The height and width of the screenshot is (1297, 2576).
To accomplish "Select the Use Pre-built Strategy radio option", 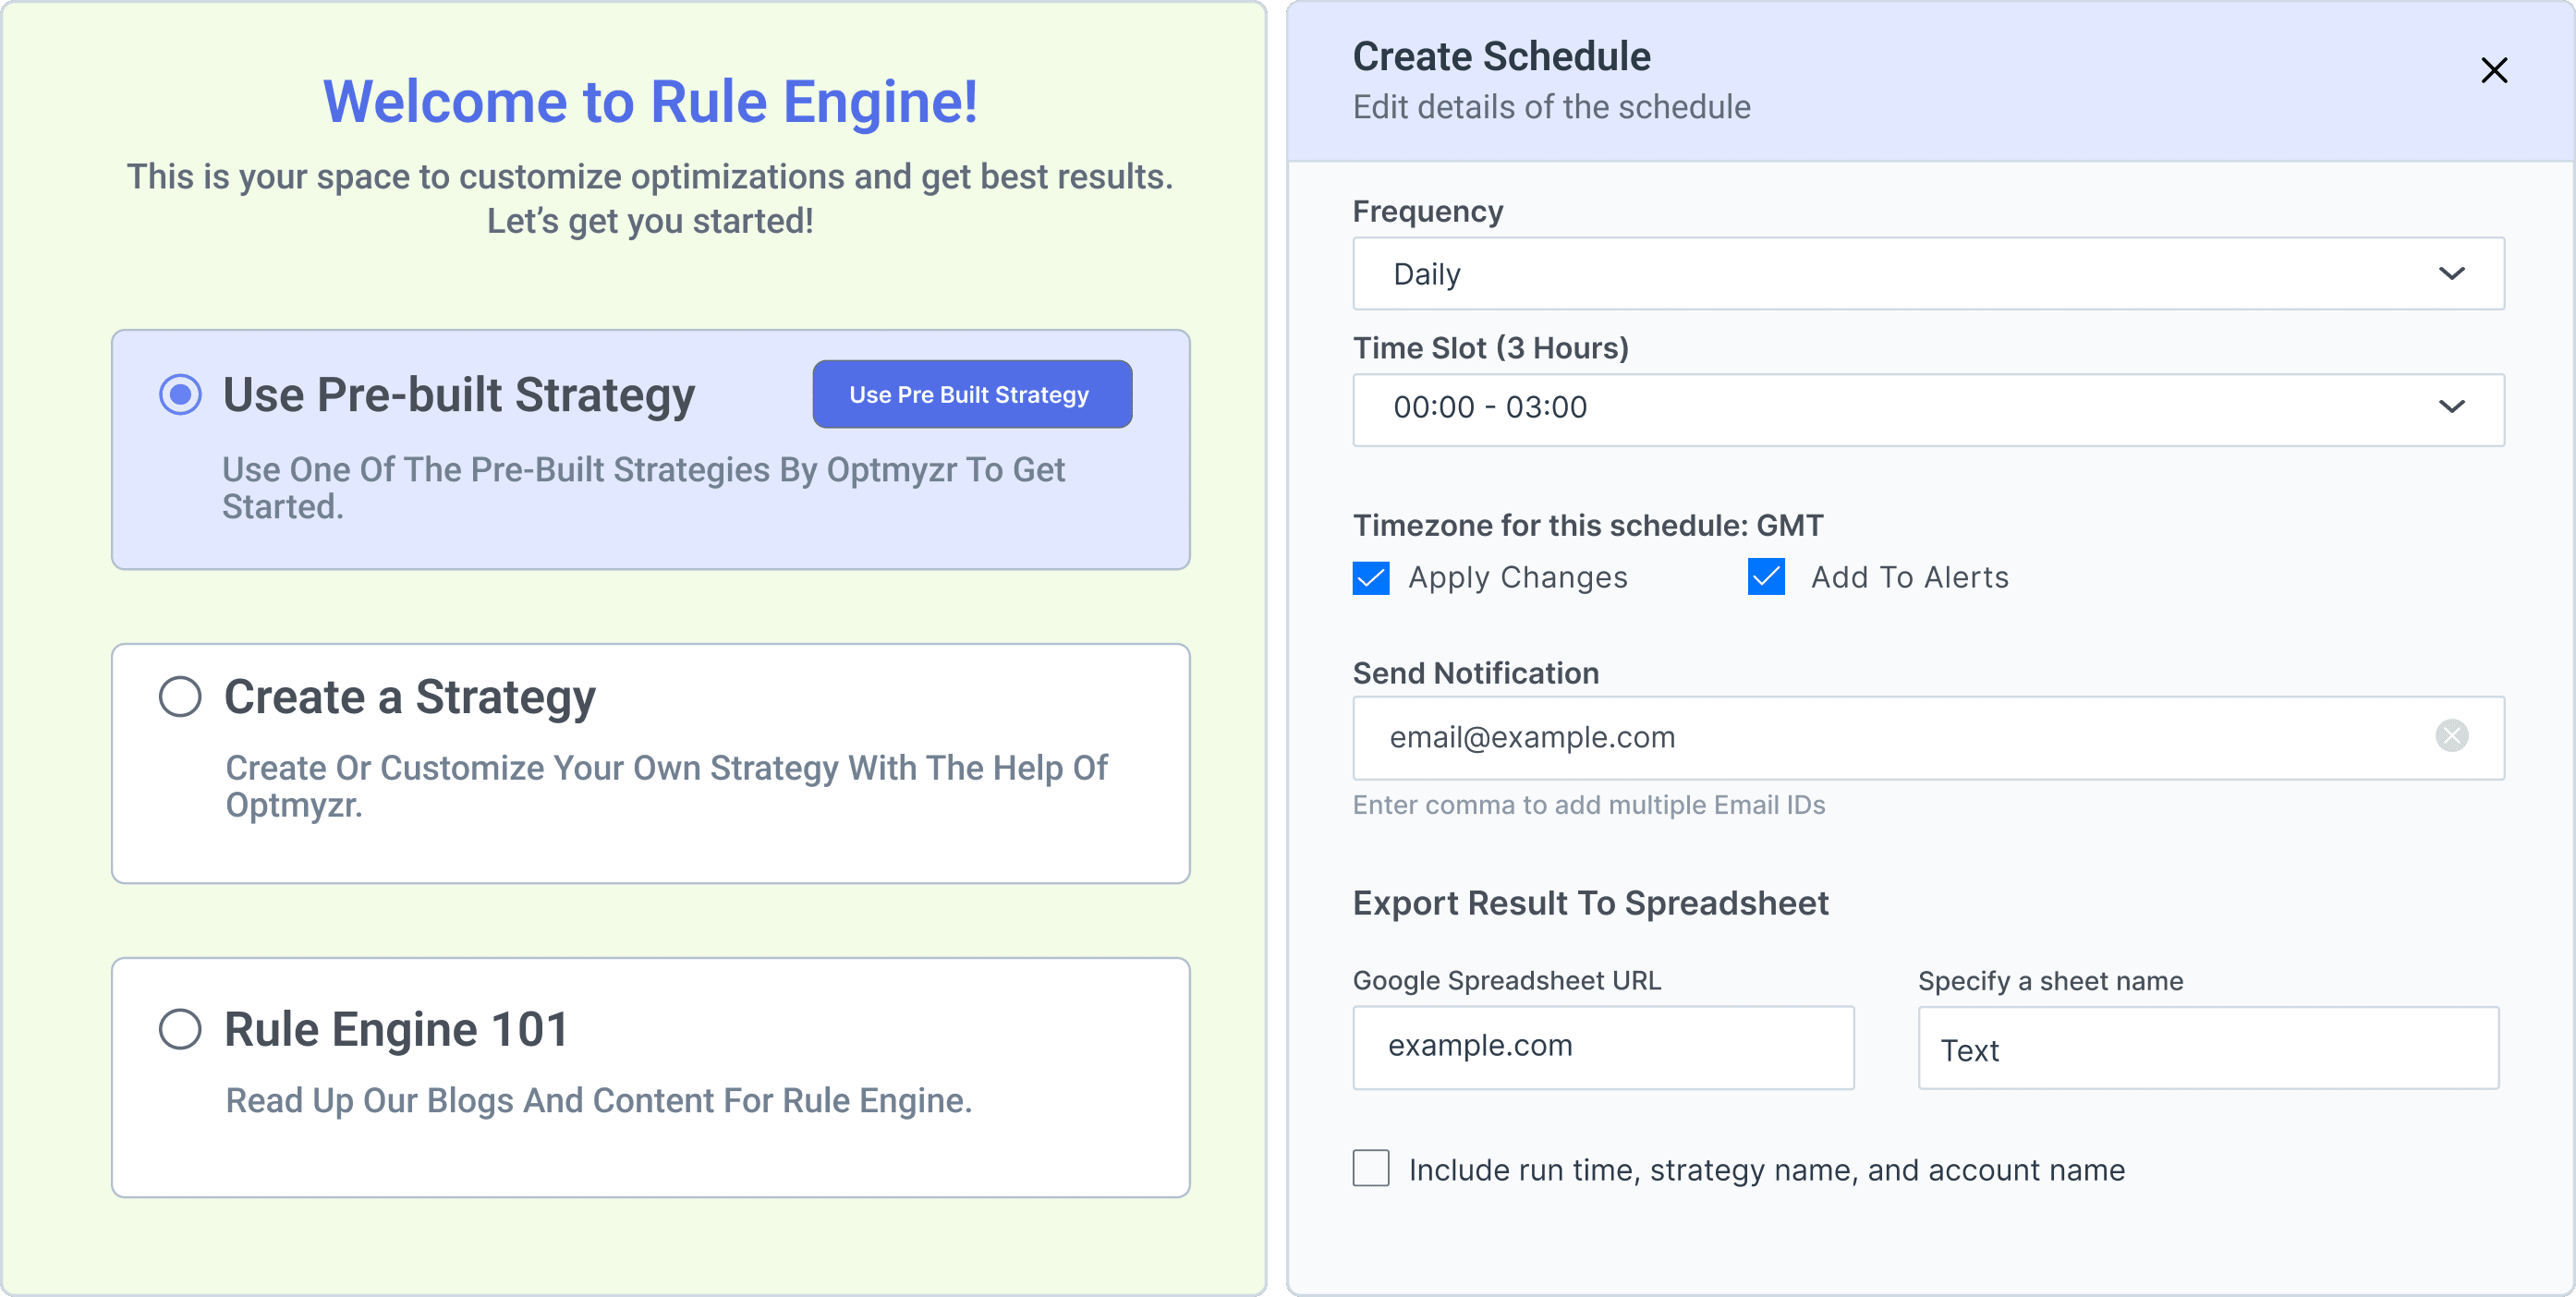I will click(x=180, y=394).
